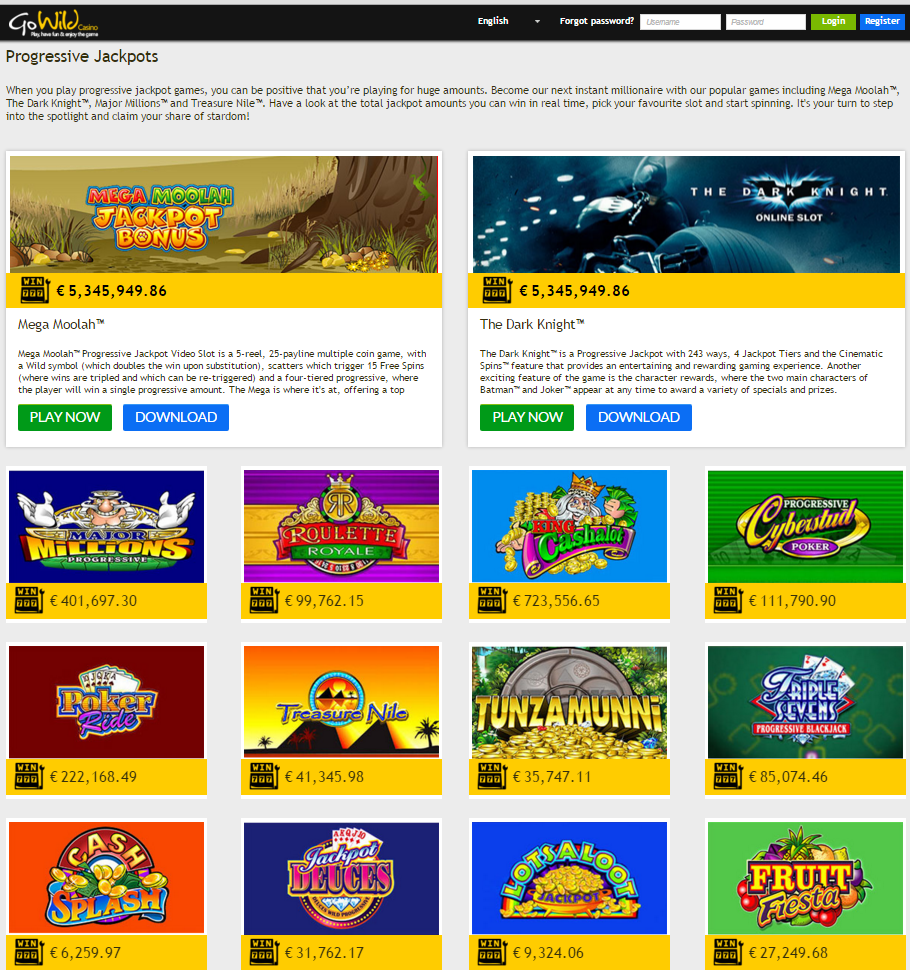Open the Tunzamunni game thumbnail
The height and width of the screenshot is (970, 910).
569,702
